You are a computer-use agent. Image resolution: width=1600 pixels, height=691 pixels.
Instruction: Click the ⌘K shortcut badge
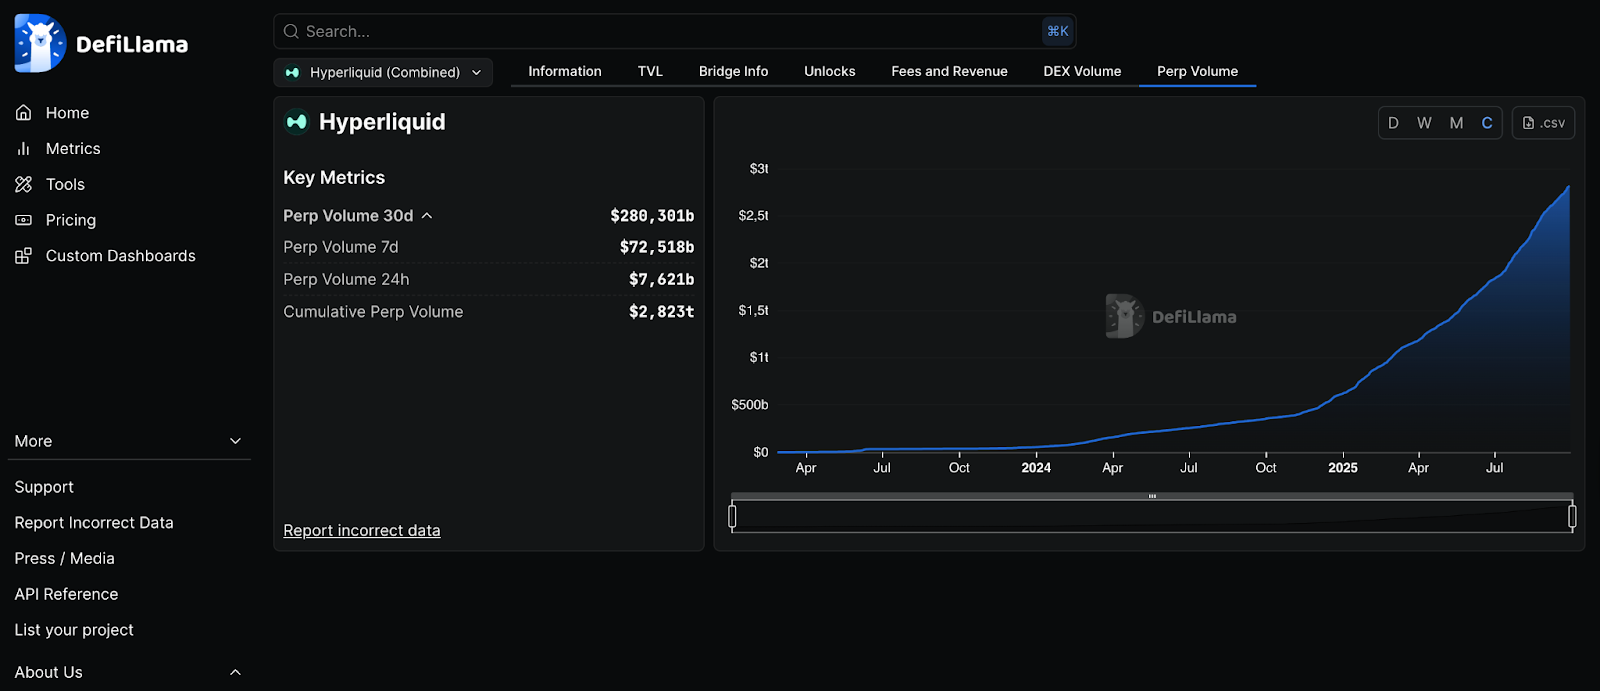tap(1057, 32)
